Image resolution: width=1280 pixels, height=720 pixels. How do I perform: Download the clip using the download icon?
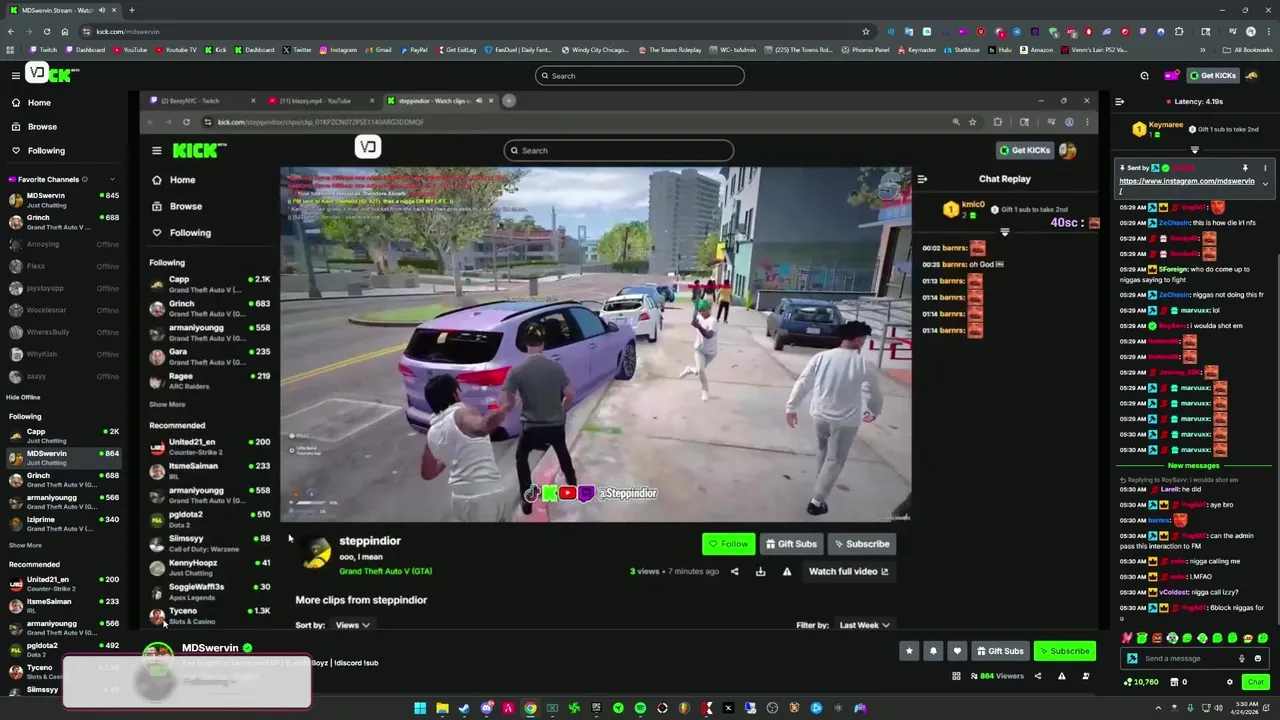pyautogui.click(x=760, y=572)
